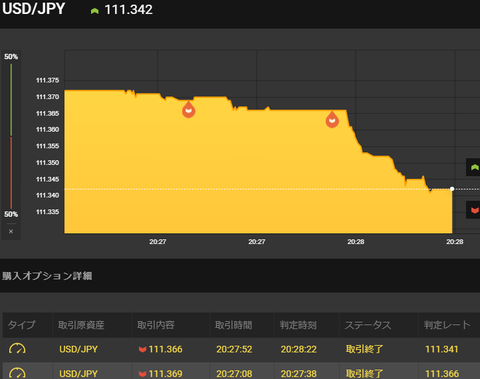480x379 pixels.
Task: Click the red portion of sentiment bar
Action: [11, 173]
